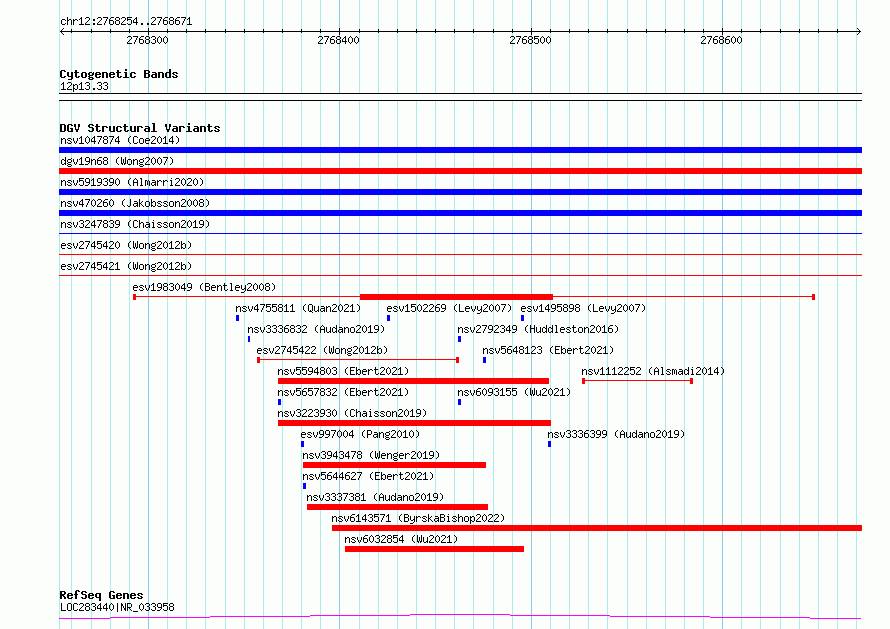
Task: Select the dgv19n68 (Wong2007) variant label
Action: (117, 161)
